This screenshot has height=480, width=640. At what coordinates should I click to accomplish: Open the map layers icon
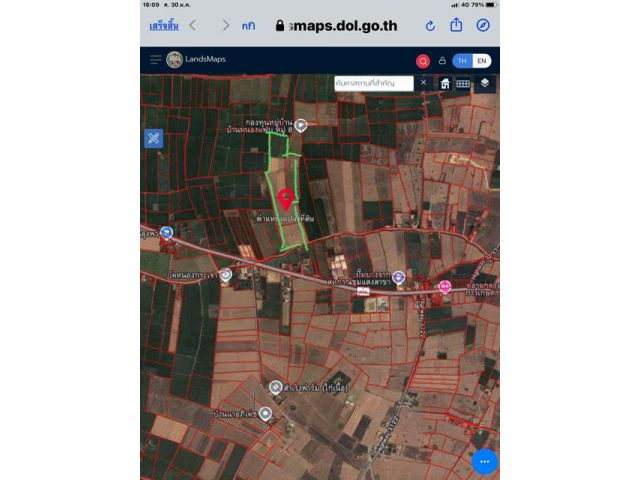coord(484,83)
